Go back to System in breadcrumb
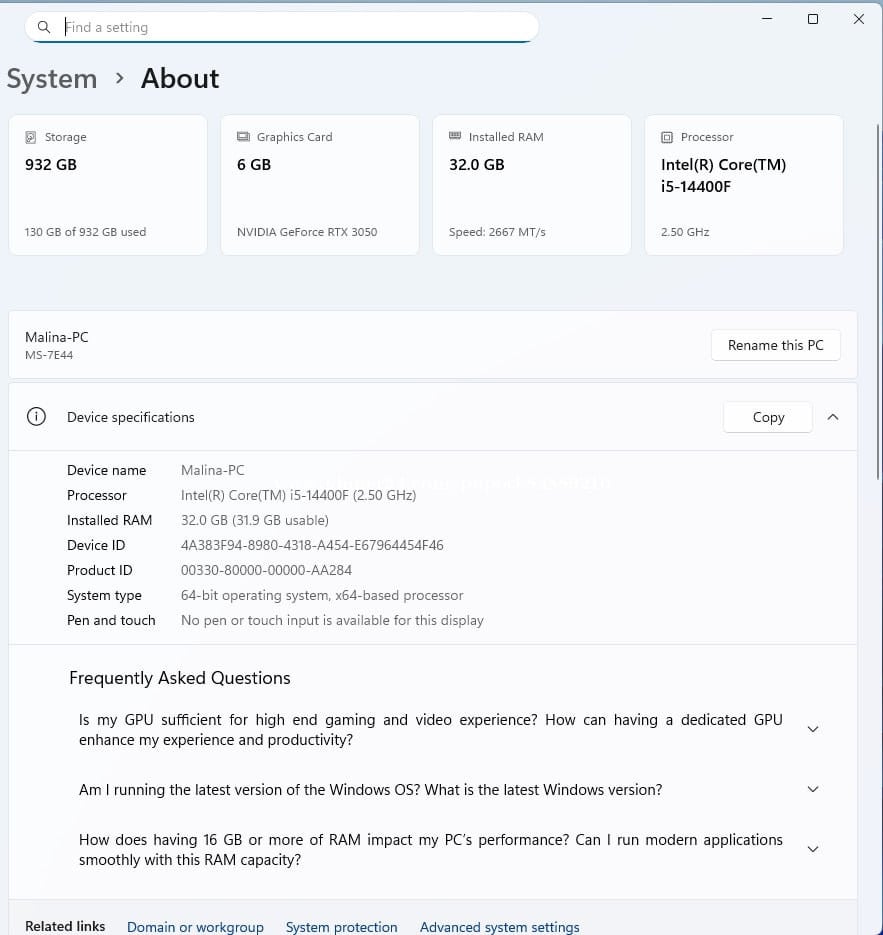883x935 pixels. coord(52,79)
